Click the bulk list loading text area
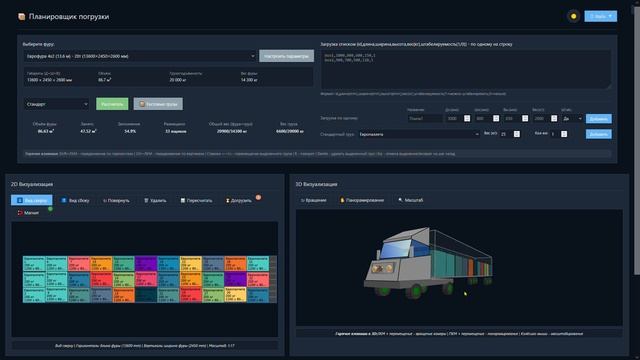The width and height of the screenshot is (640, 360). coord(466,69)
